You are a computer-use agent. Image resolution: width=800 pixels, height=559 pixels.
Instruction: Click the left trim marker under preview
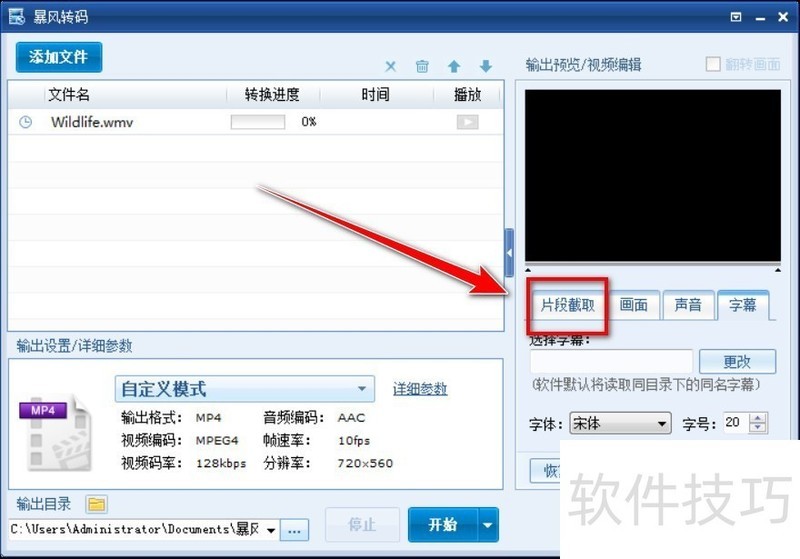[528, 270]
